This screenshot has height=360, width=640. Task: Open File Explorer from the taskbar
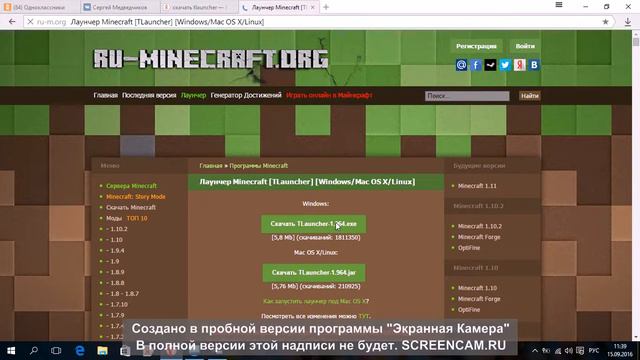102,351
